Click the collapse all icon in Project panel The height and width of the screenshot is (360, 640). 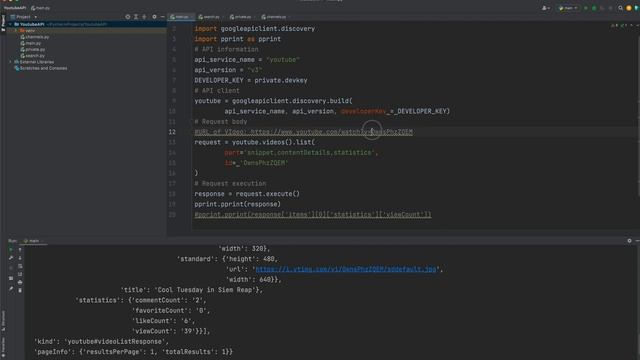tap(144, 17)
